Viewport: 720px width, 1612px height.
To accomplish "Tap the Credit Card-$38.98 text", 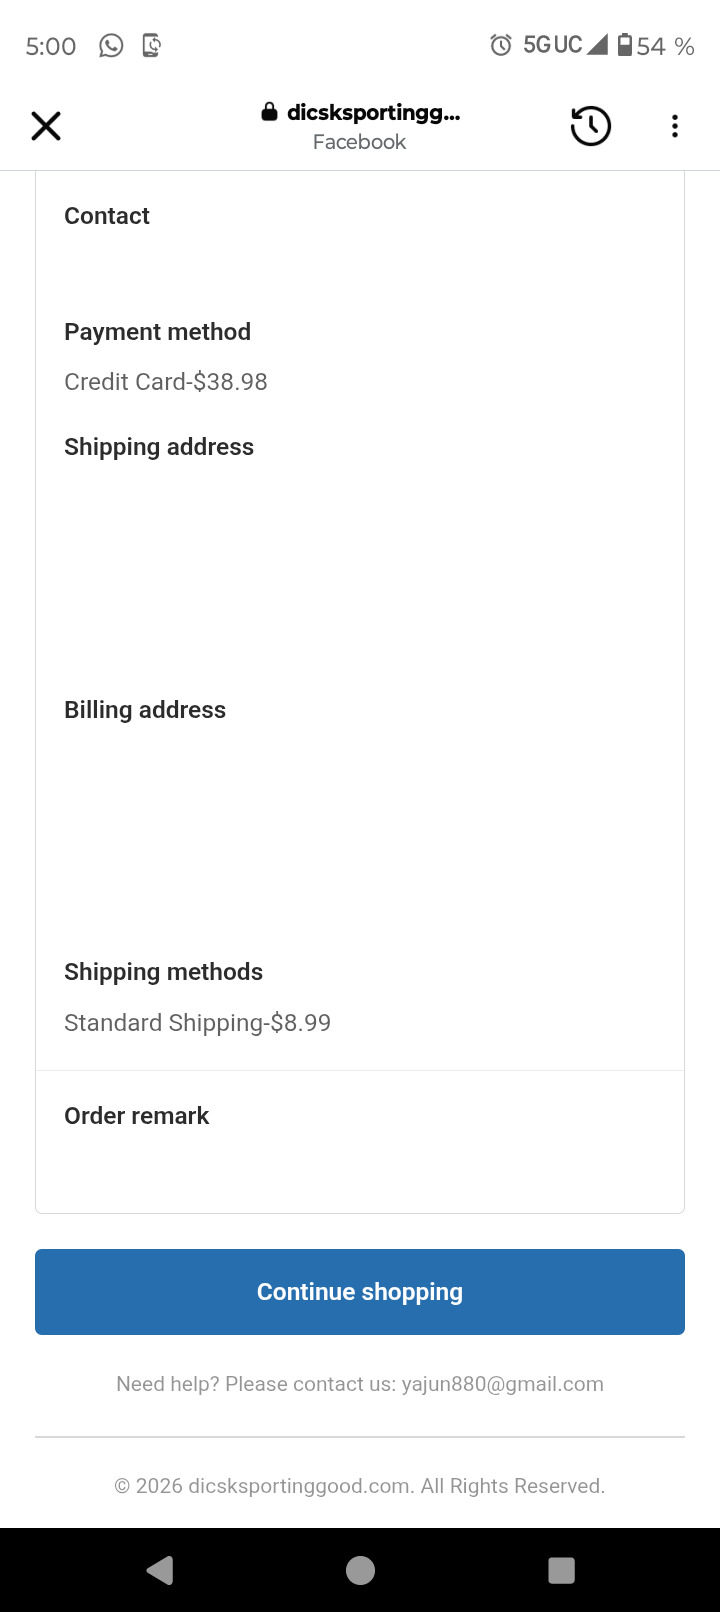I will click(166, 382).
